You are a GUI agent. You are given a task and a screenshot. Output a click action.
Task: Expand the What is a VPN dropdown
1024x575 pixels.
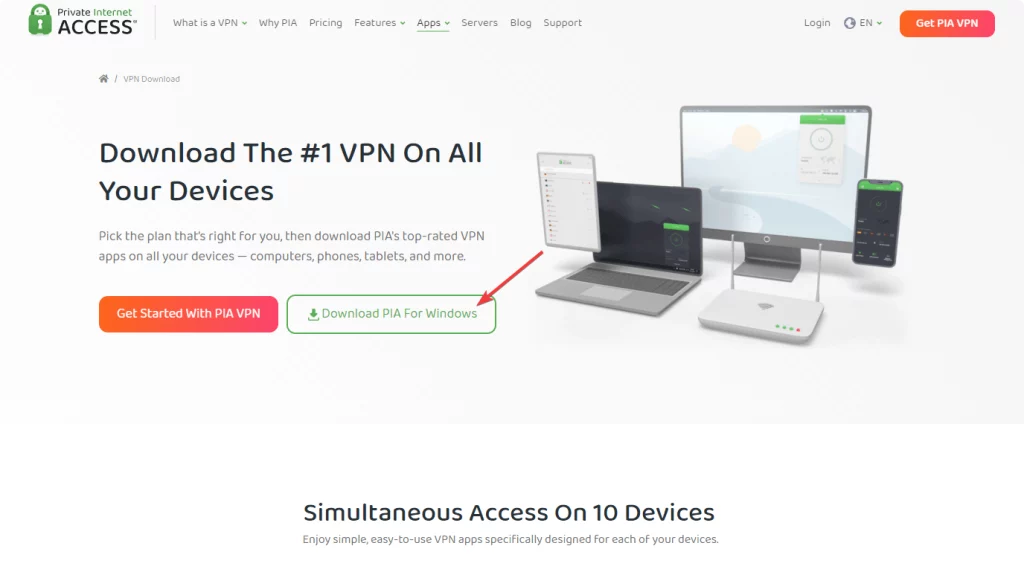point(210,23)
